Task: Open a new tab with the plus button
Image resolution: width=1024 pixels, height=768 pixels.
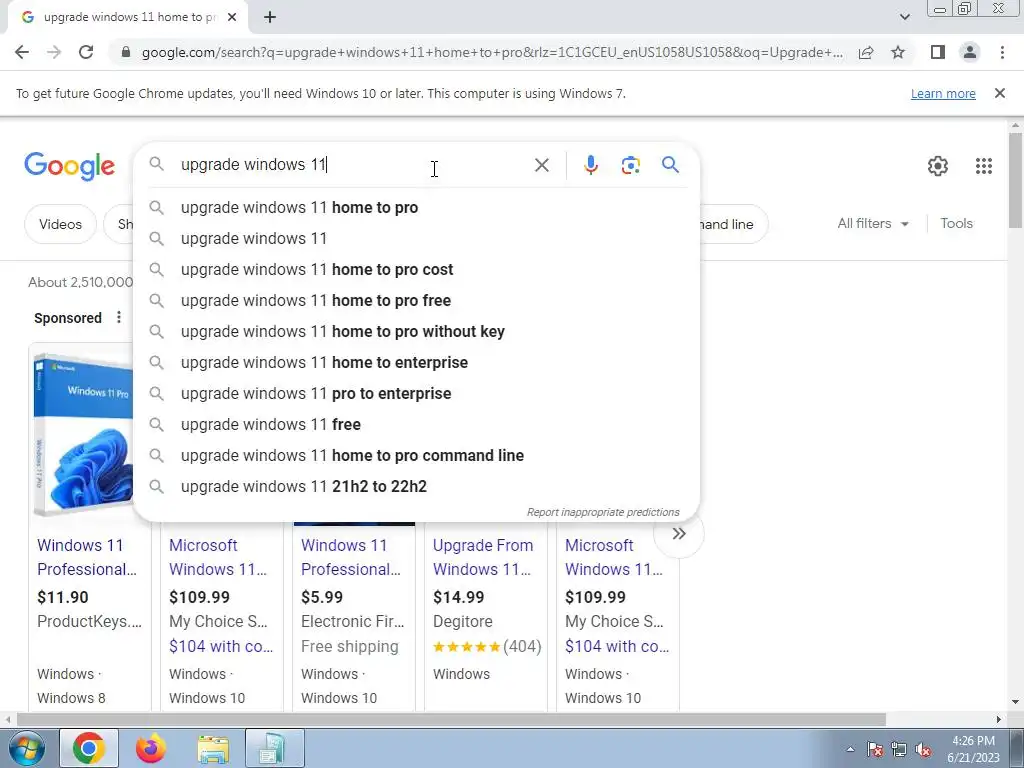Action: point(270,18)
